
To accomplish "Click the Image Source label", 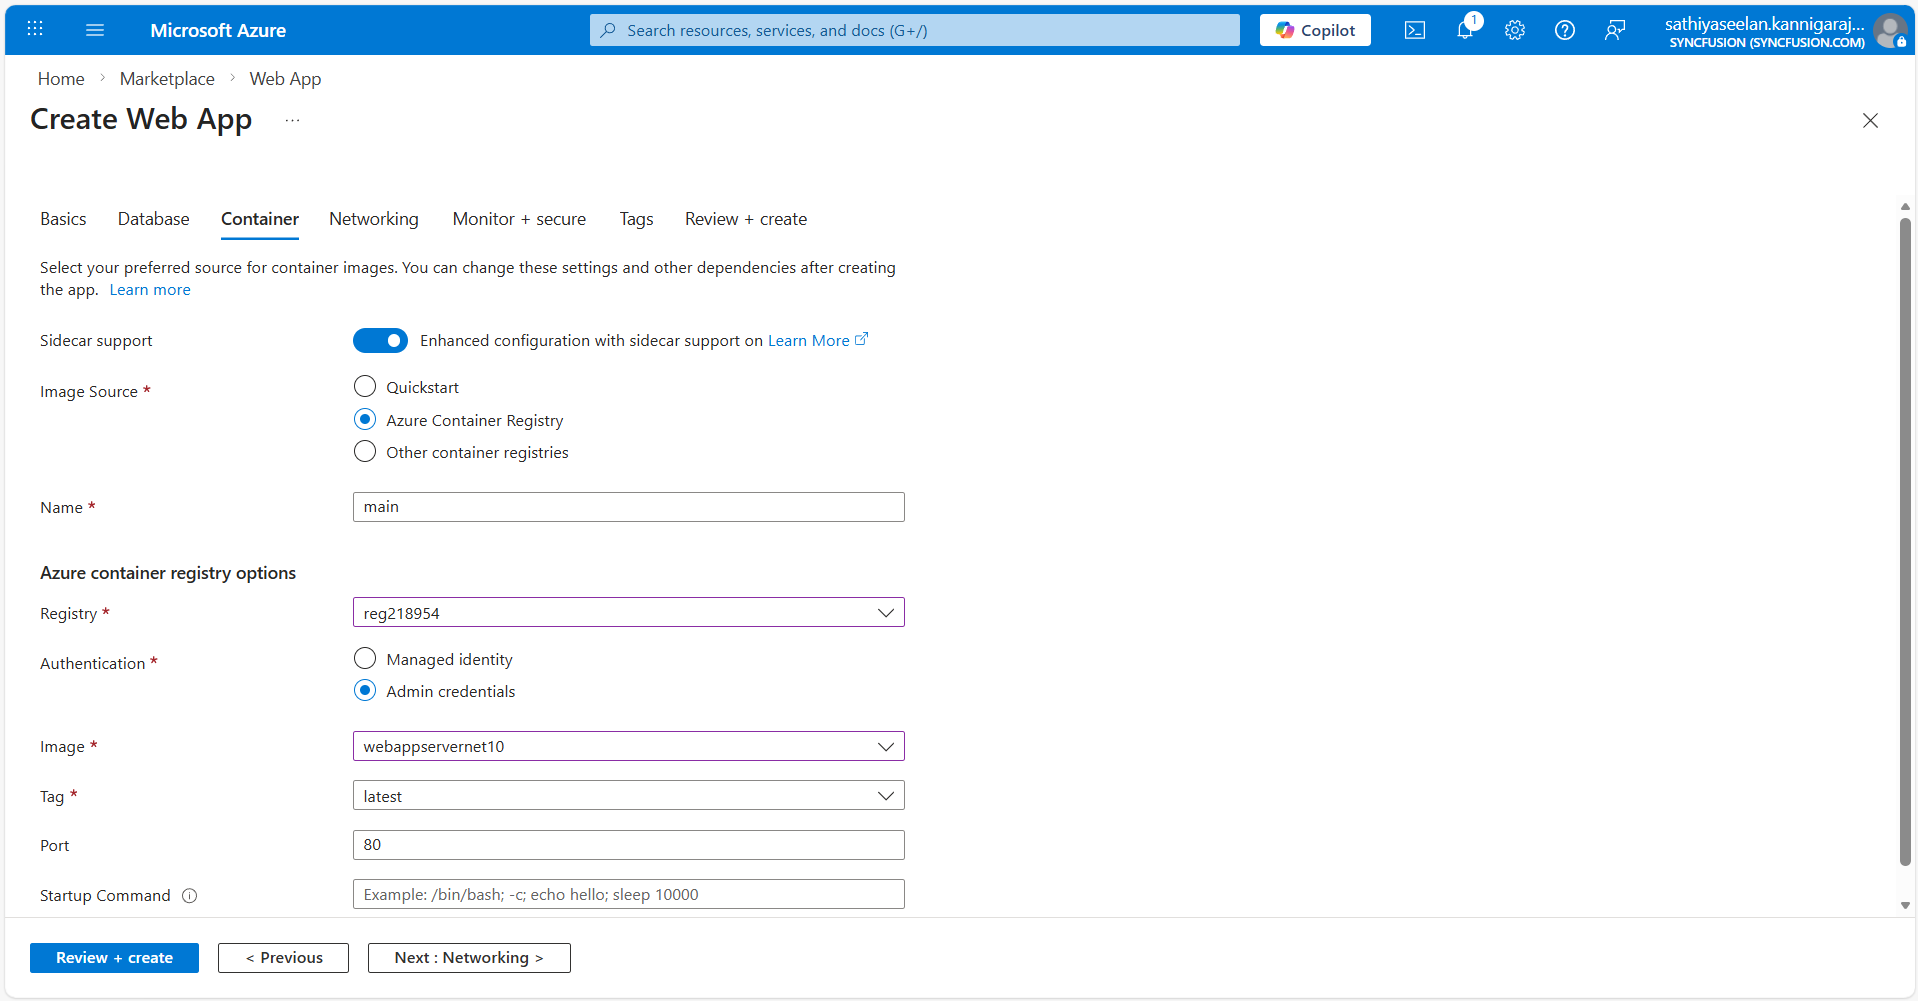I will [89, 392].
